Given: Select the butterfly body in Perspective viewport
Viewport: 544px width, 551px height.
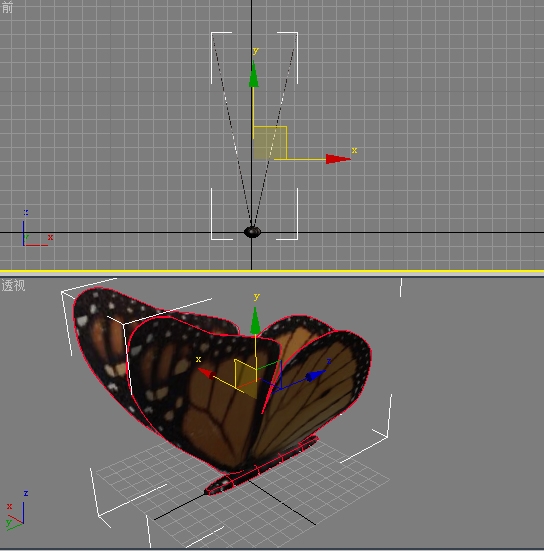Looking at the screenshot, I should point(262,466).
